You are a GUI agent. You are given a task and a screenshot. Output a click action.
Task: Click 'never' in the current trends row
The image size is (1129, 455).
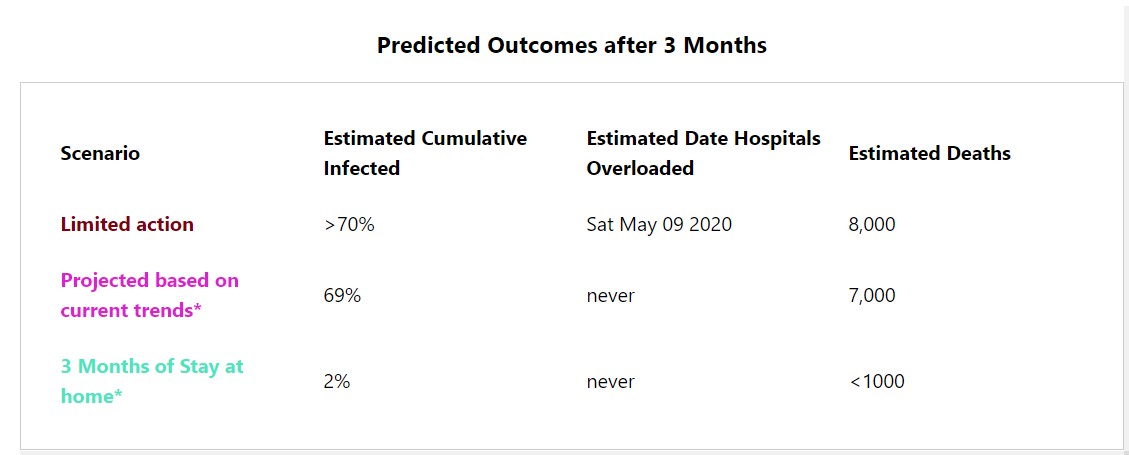pyautogui.click(x=610, y=295)
